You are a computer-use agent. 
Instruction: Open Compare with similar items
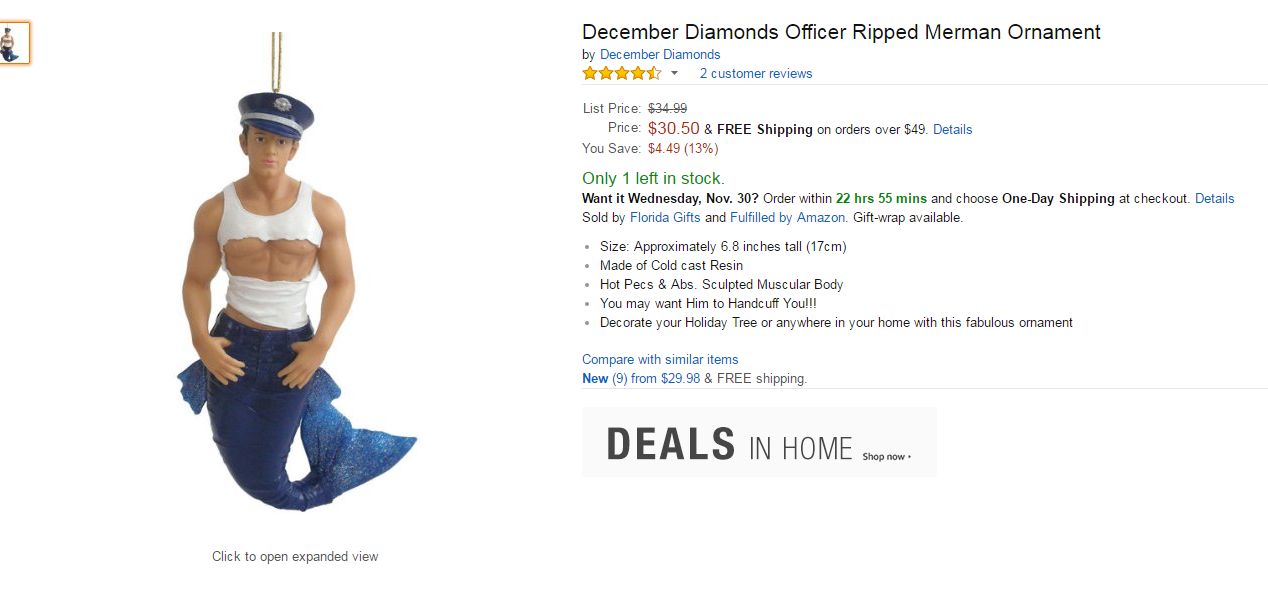pos(660,359)
